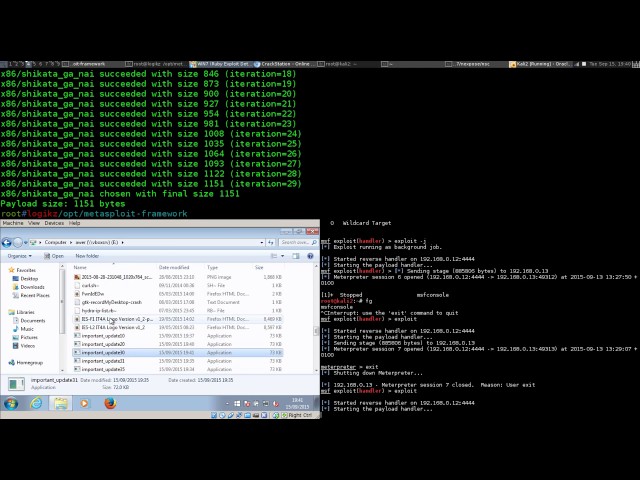Show hidden tray icons arrow
The image size is (640, 480).
click(x=227, y=404)
